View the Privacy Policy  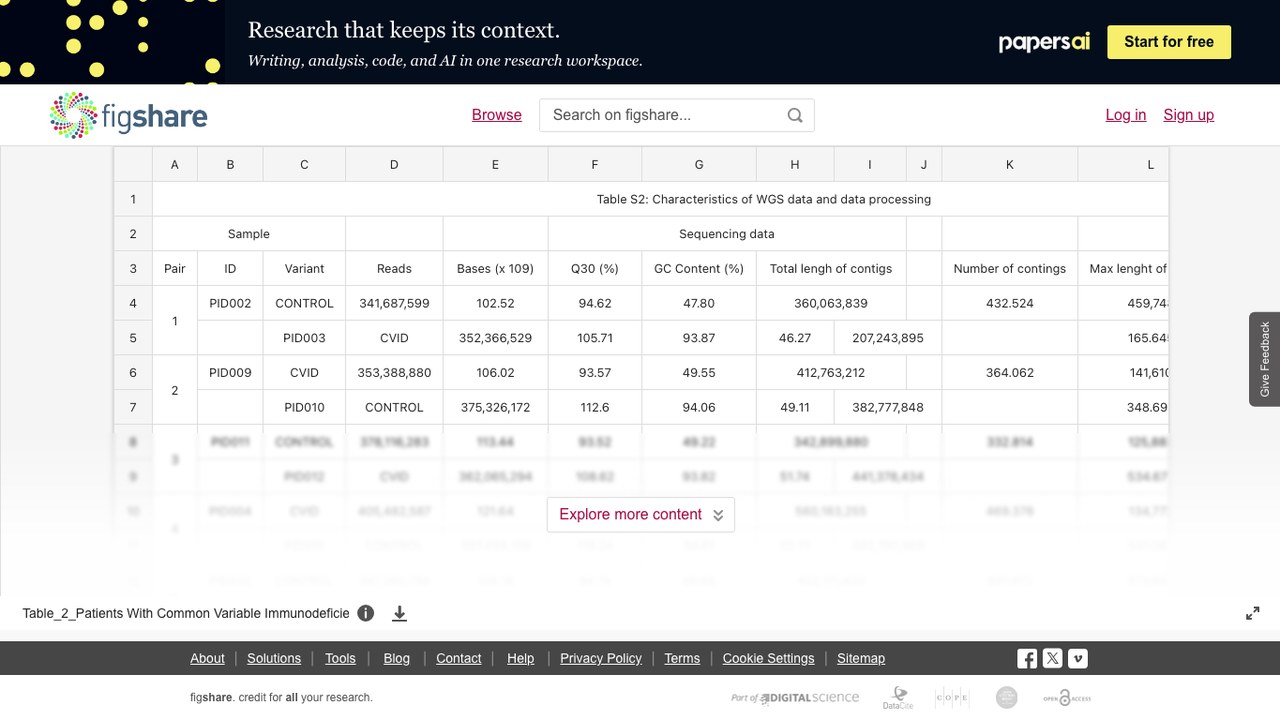(x=601, y=658)
